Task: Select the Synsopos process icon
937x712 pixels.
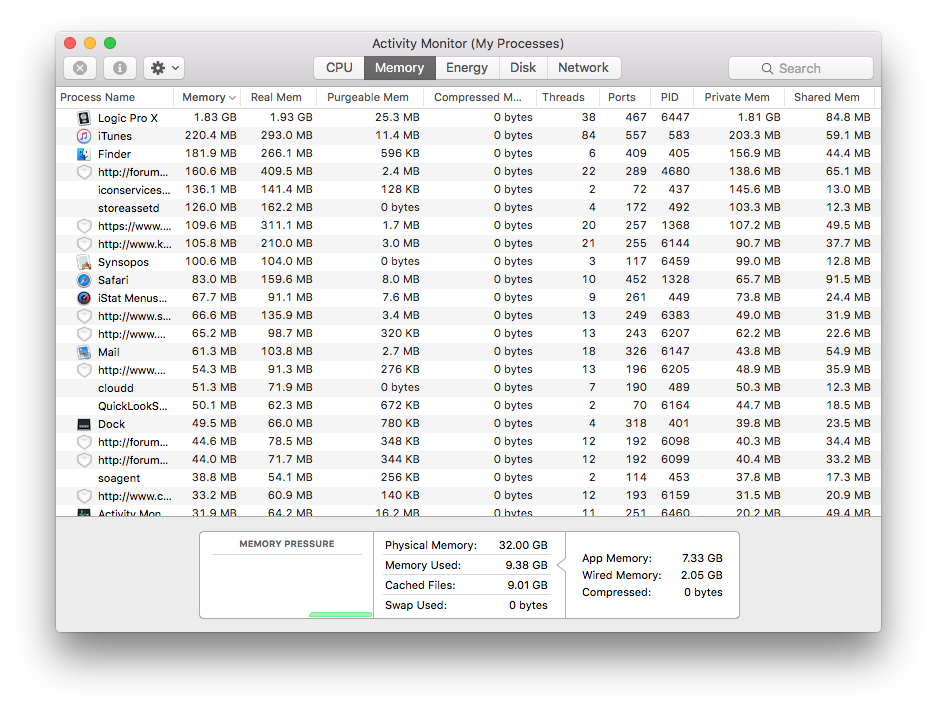Action: [84, 262]
